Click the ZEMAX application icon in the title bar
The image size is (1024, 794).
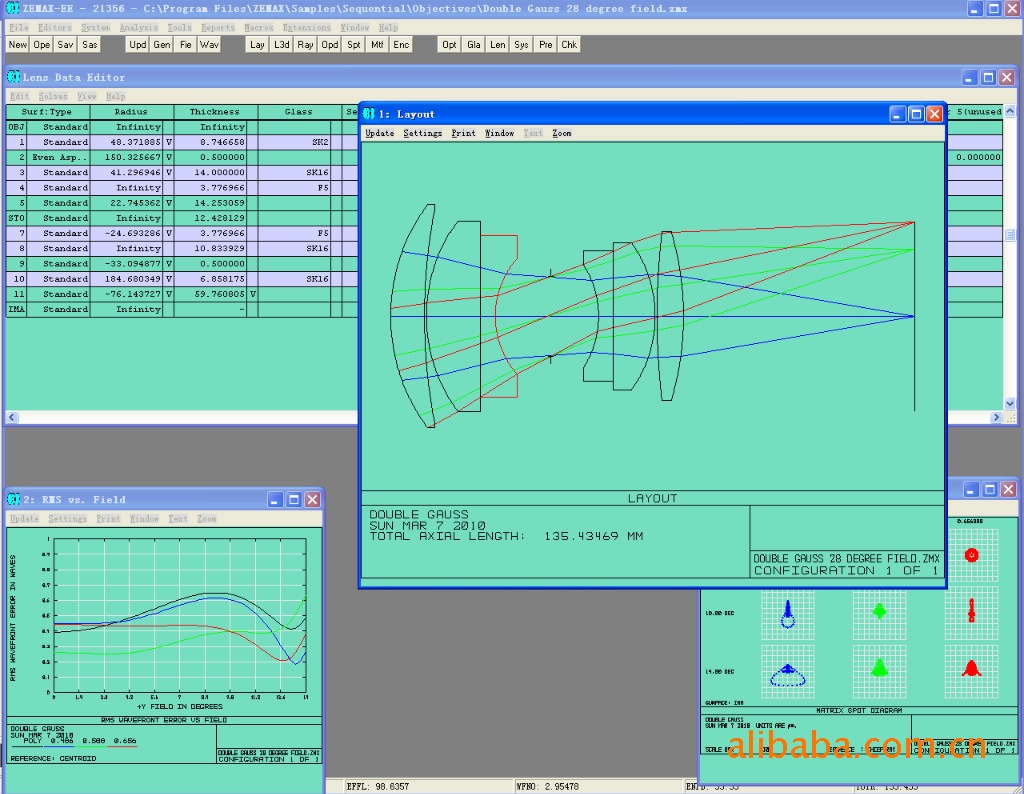click(x=12, y=8)
